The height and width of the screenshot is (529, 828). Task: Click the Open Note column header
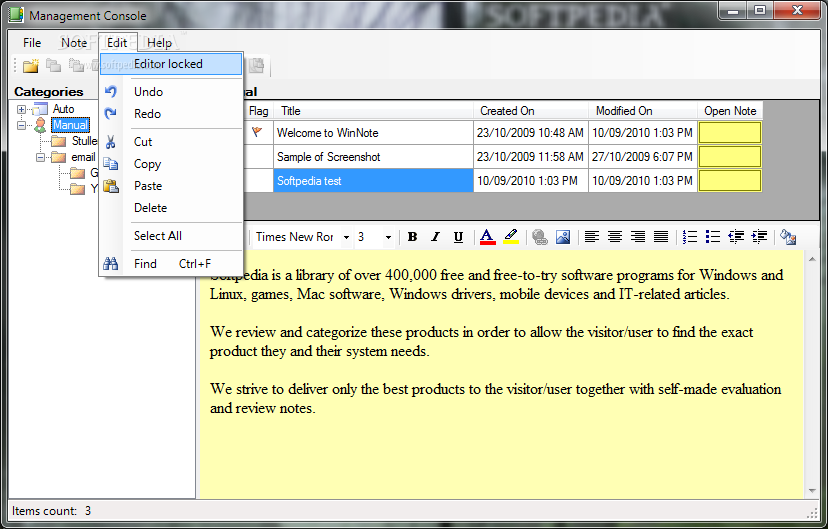[730, 111]
